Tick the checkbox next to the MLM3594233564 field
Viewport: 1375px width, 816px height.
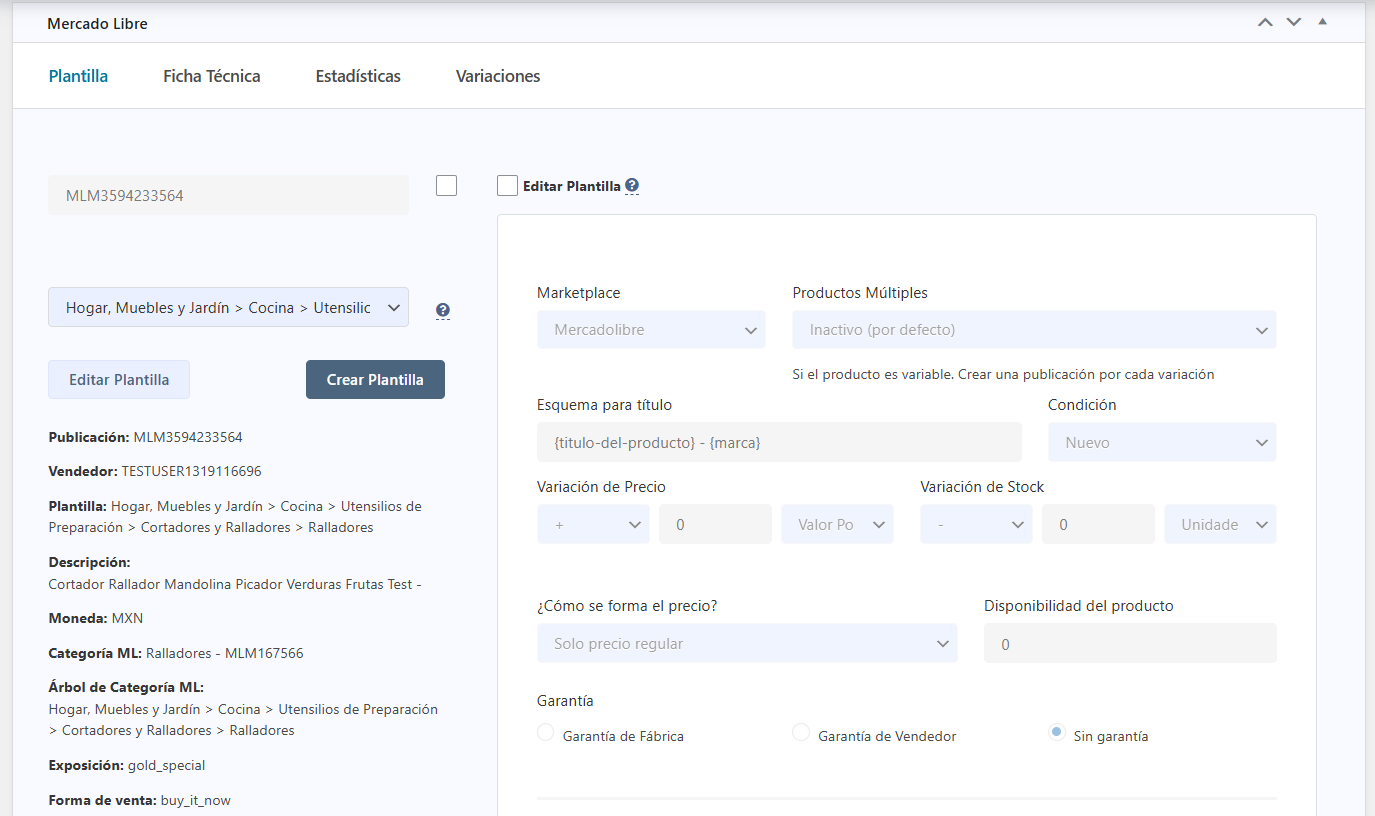pos(447,186)
